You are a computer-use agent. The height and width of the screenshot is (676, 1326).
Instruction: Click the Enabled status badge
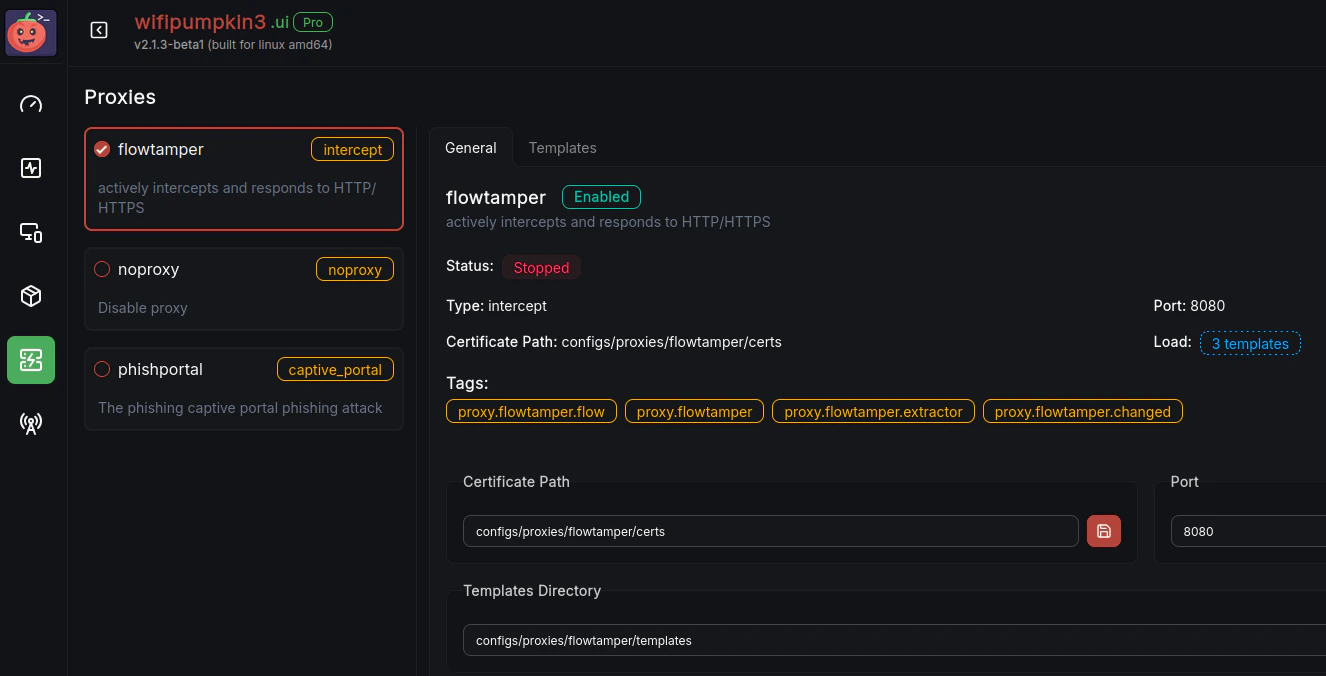tap(601, 197)
